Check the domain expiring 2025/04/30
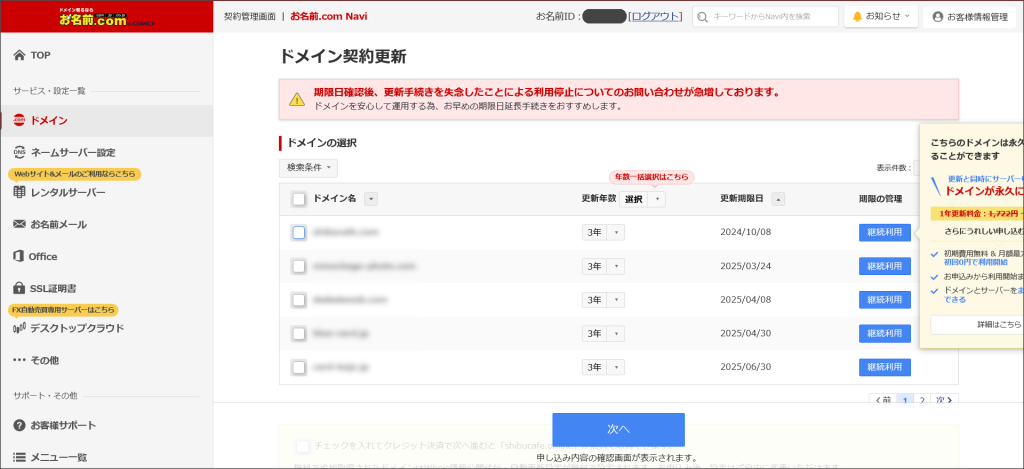 298,334
